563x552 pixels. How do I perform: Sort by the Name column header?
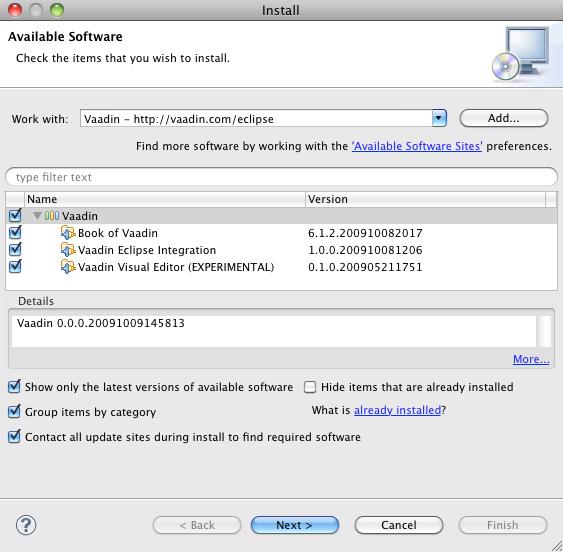pos(165,199)
